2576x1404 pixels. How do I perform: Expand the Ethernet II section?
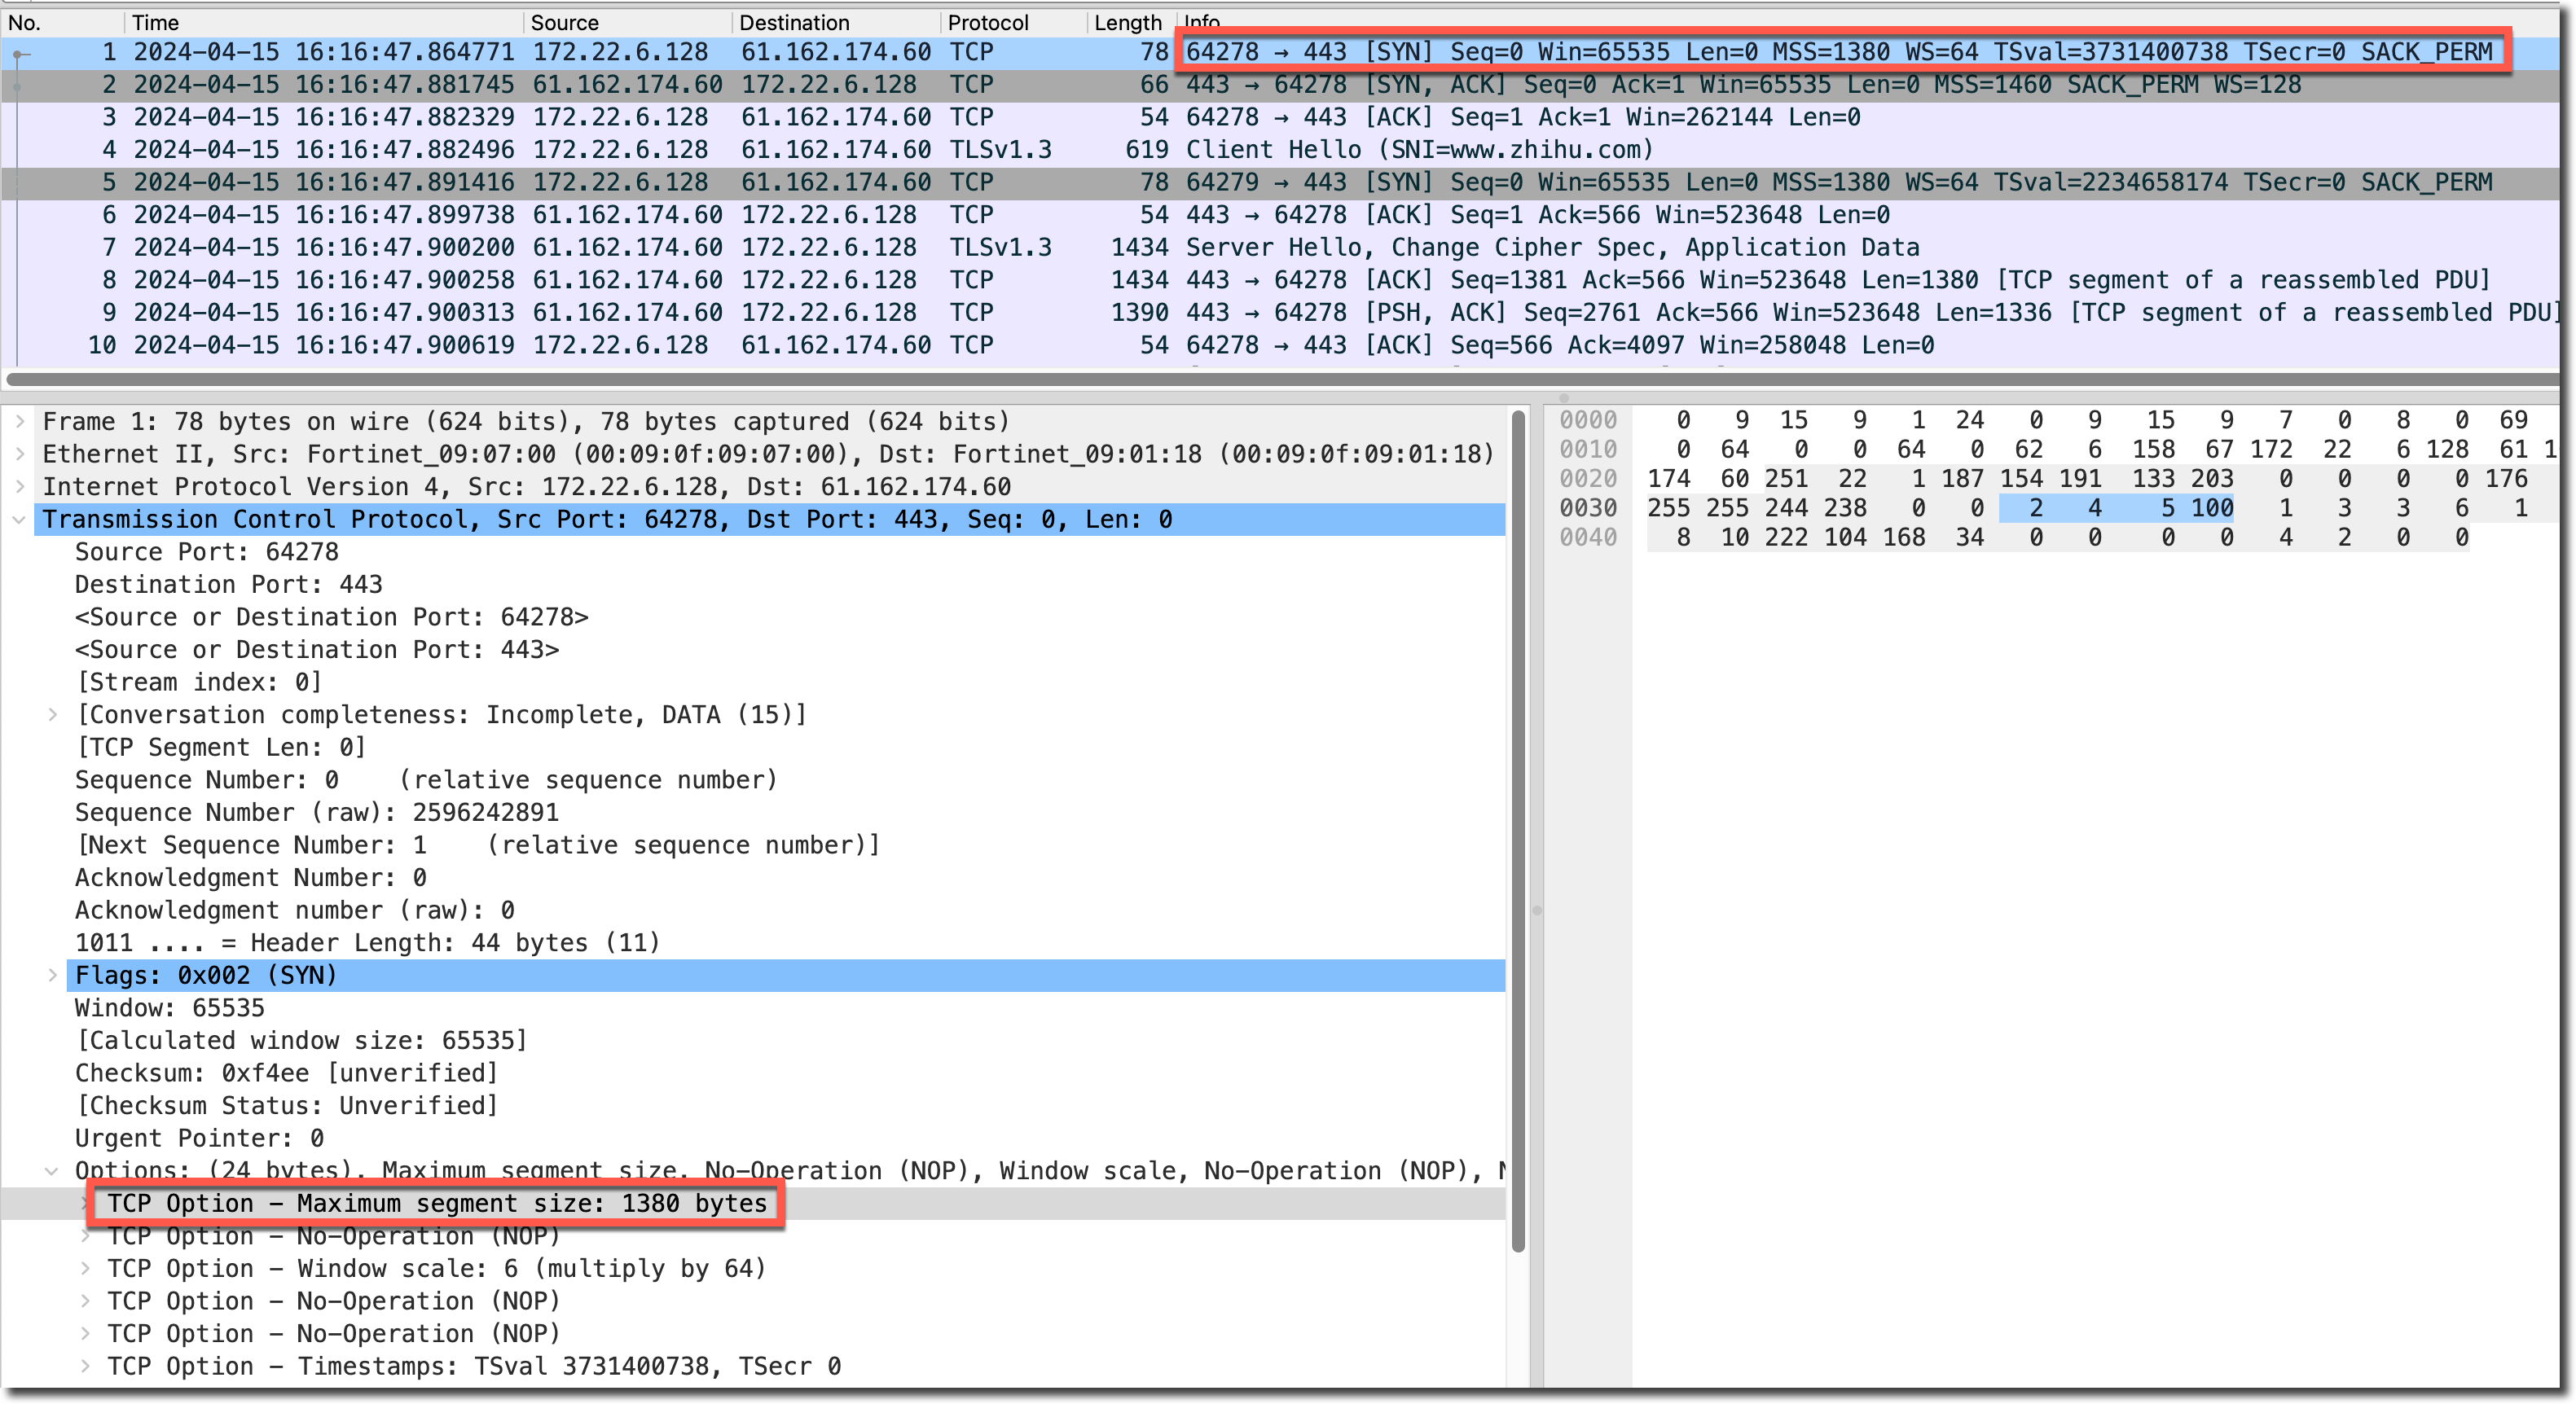click(x=19, y=454)
